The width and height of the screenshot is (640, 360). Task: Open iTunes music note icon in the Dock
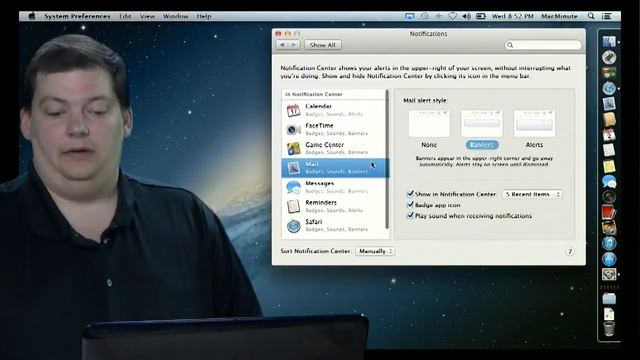coord(609,243)
